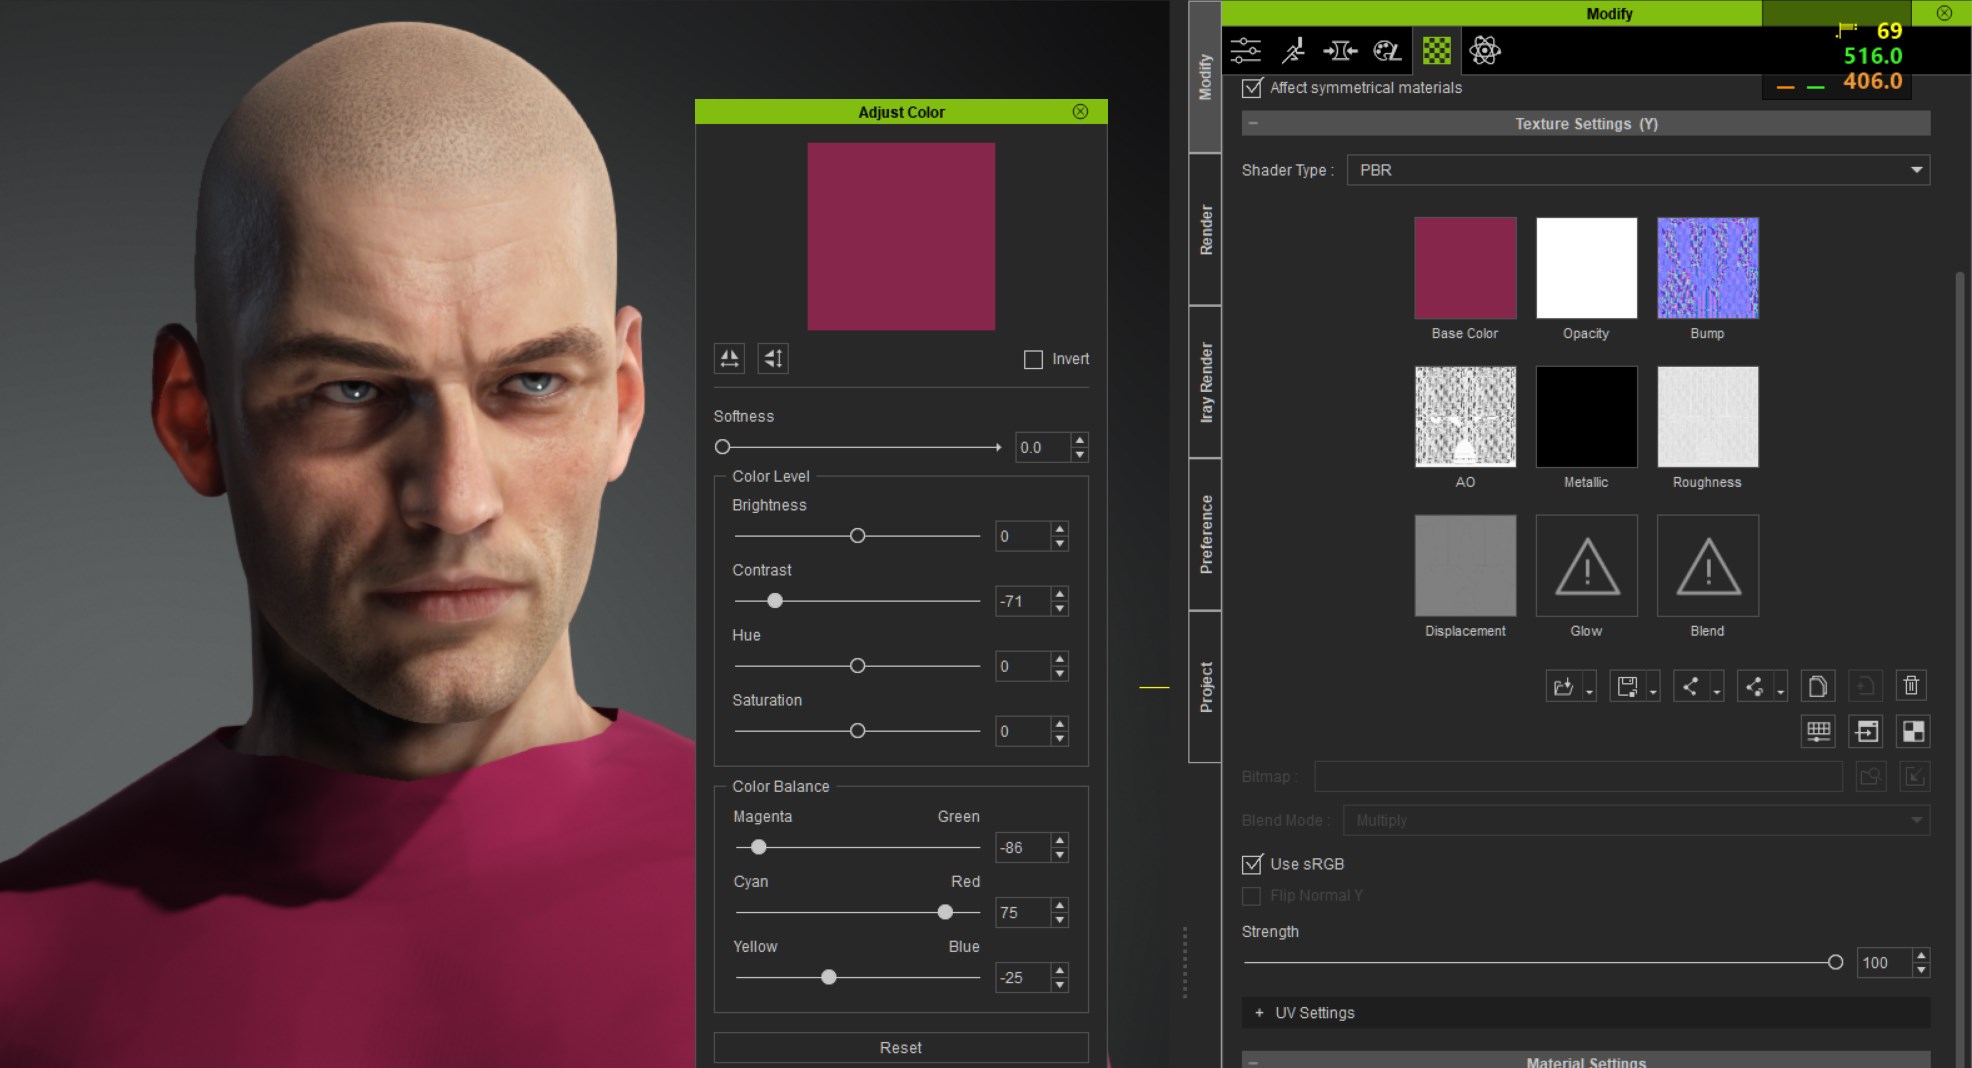The width and height of the screenshot is (1972, 1068).
Task: Click the Hue slider handle
Action: [x=857, y=666]
